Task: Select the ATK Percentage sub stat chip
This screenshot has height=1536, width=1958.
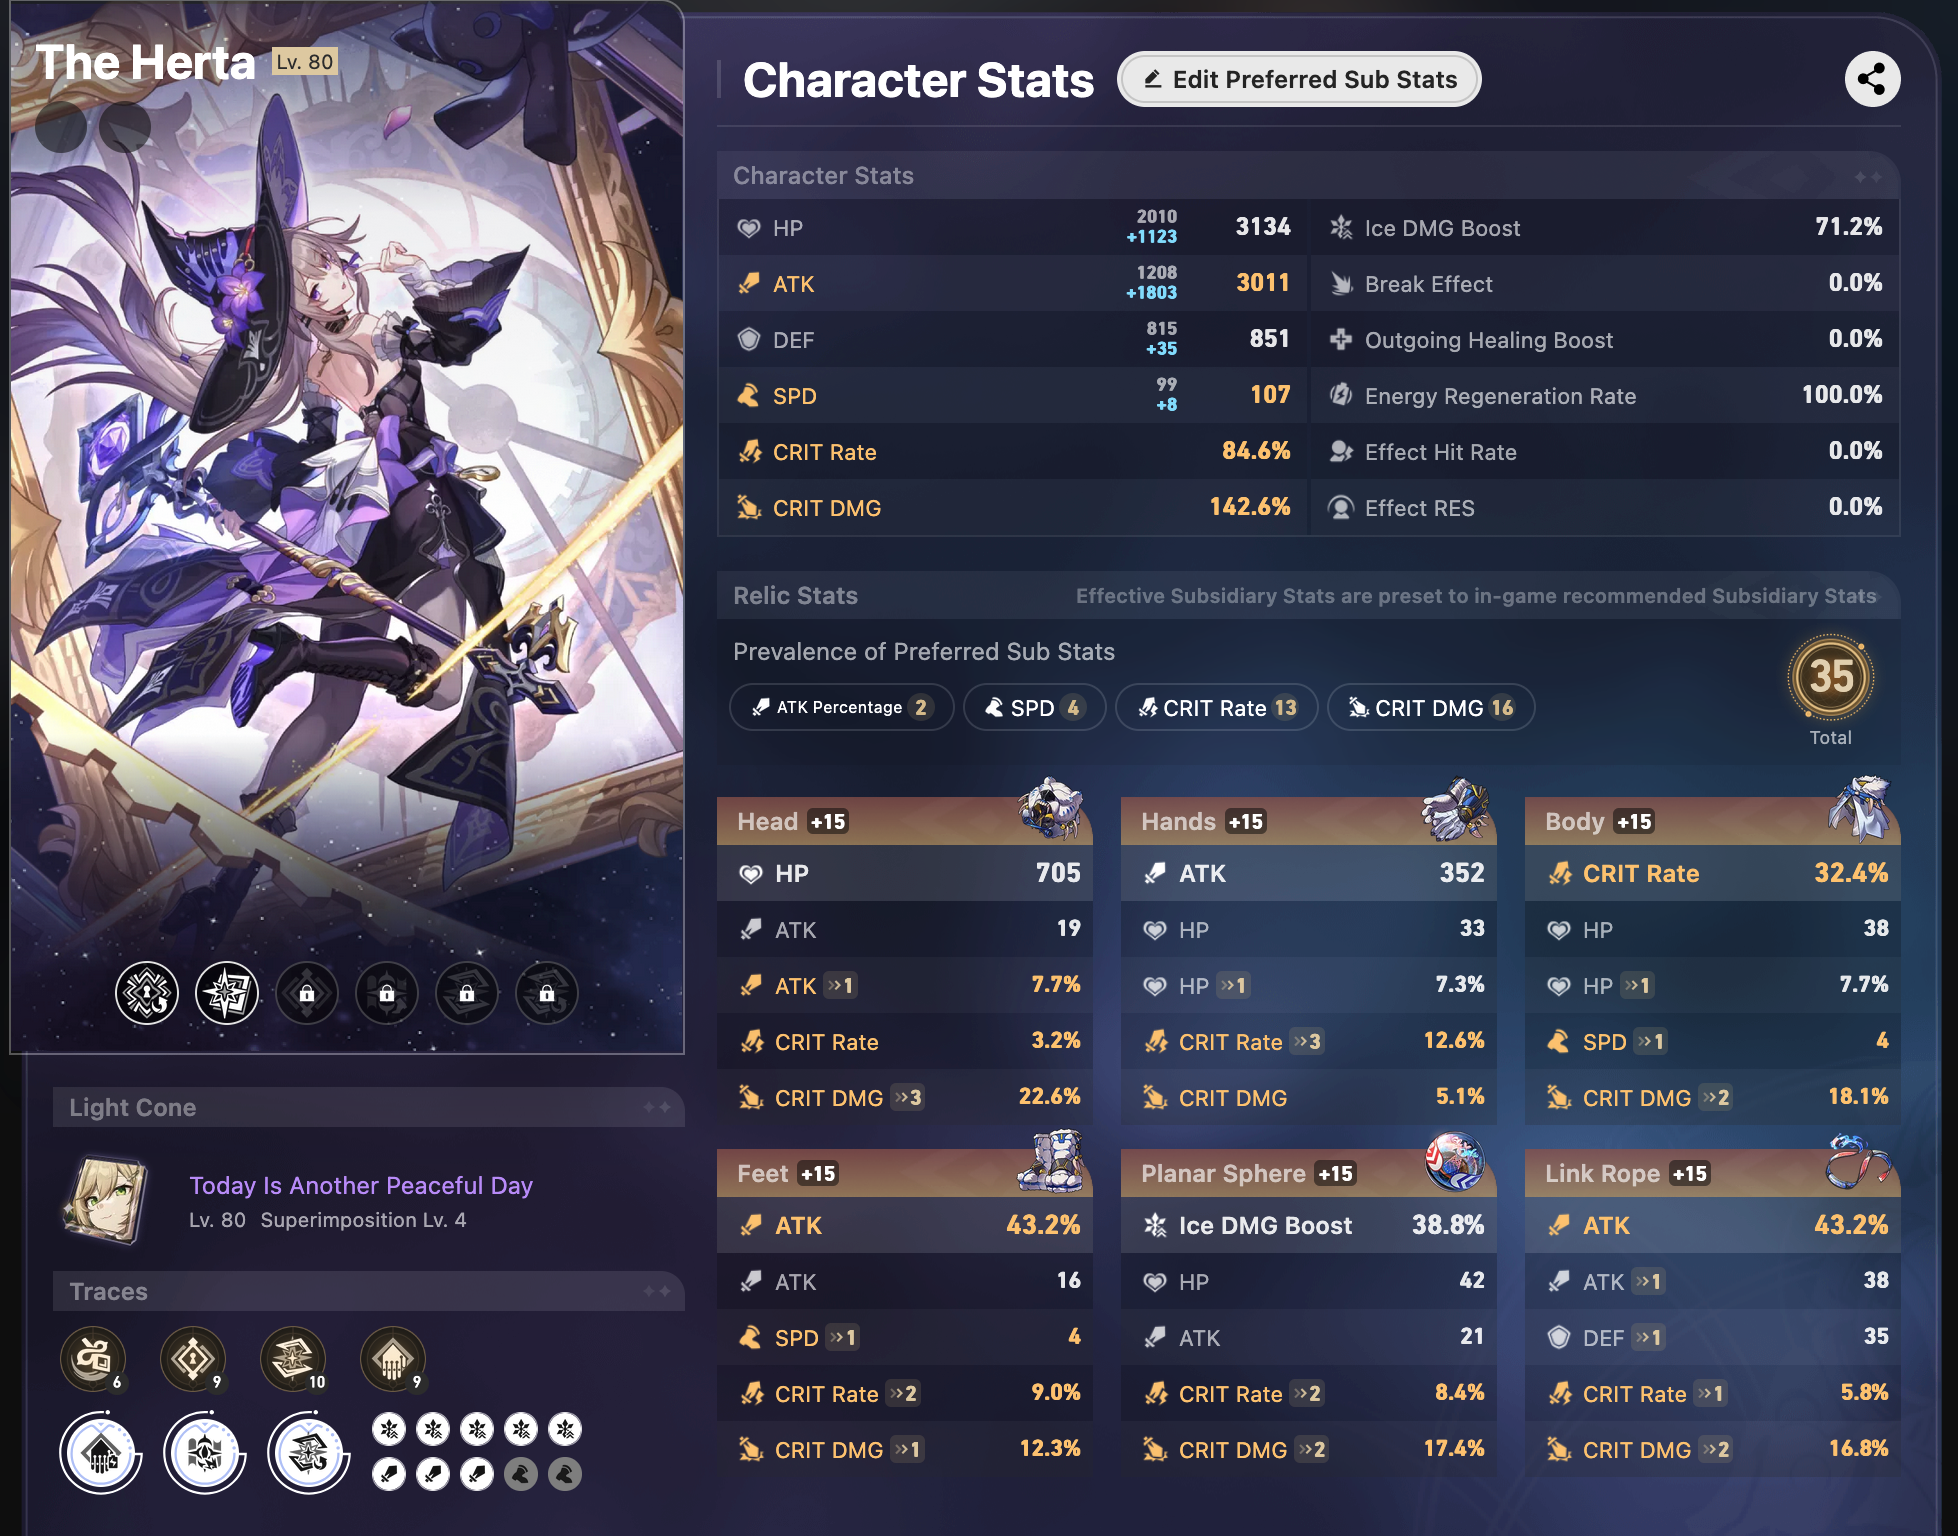Action: 842,707
